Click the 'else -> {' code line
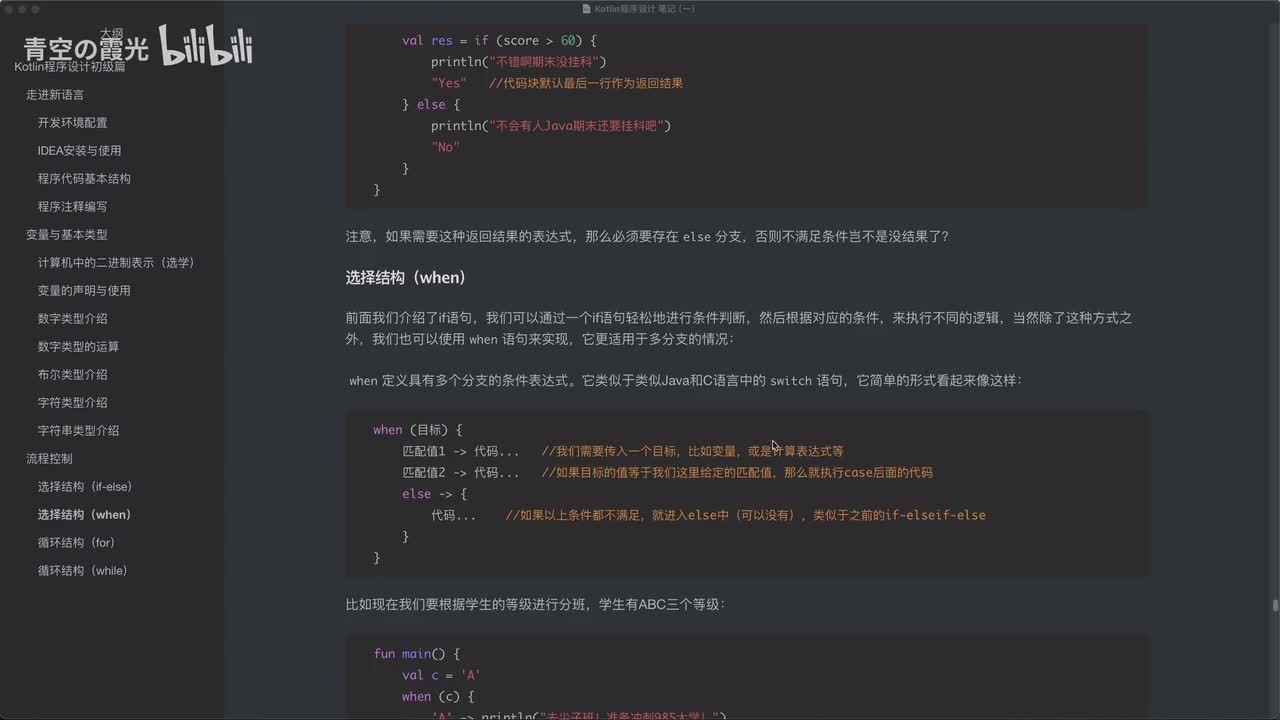This screenshot has height=720, width=1280. pyautogui.click(x=434, y=494)
